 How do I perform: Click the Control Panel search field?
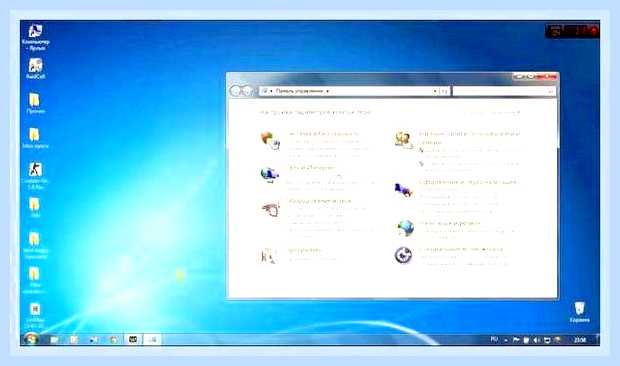coord(504,91)
